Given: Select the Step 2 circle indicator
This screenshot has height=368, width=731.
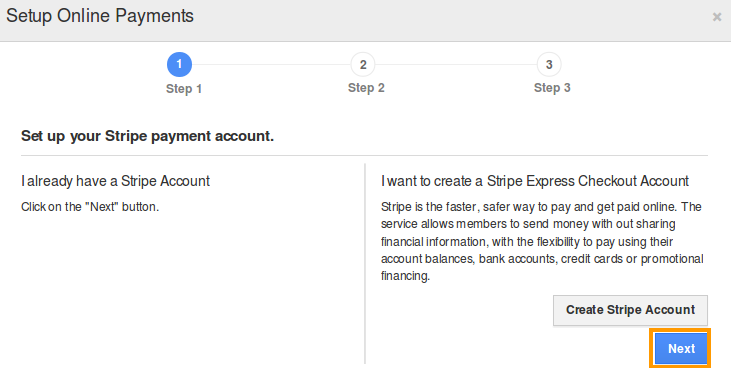Looking at the screenshot, I should [363, 64].
